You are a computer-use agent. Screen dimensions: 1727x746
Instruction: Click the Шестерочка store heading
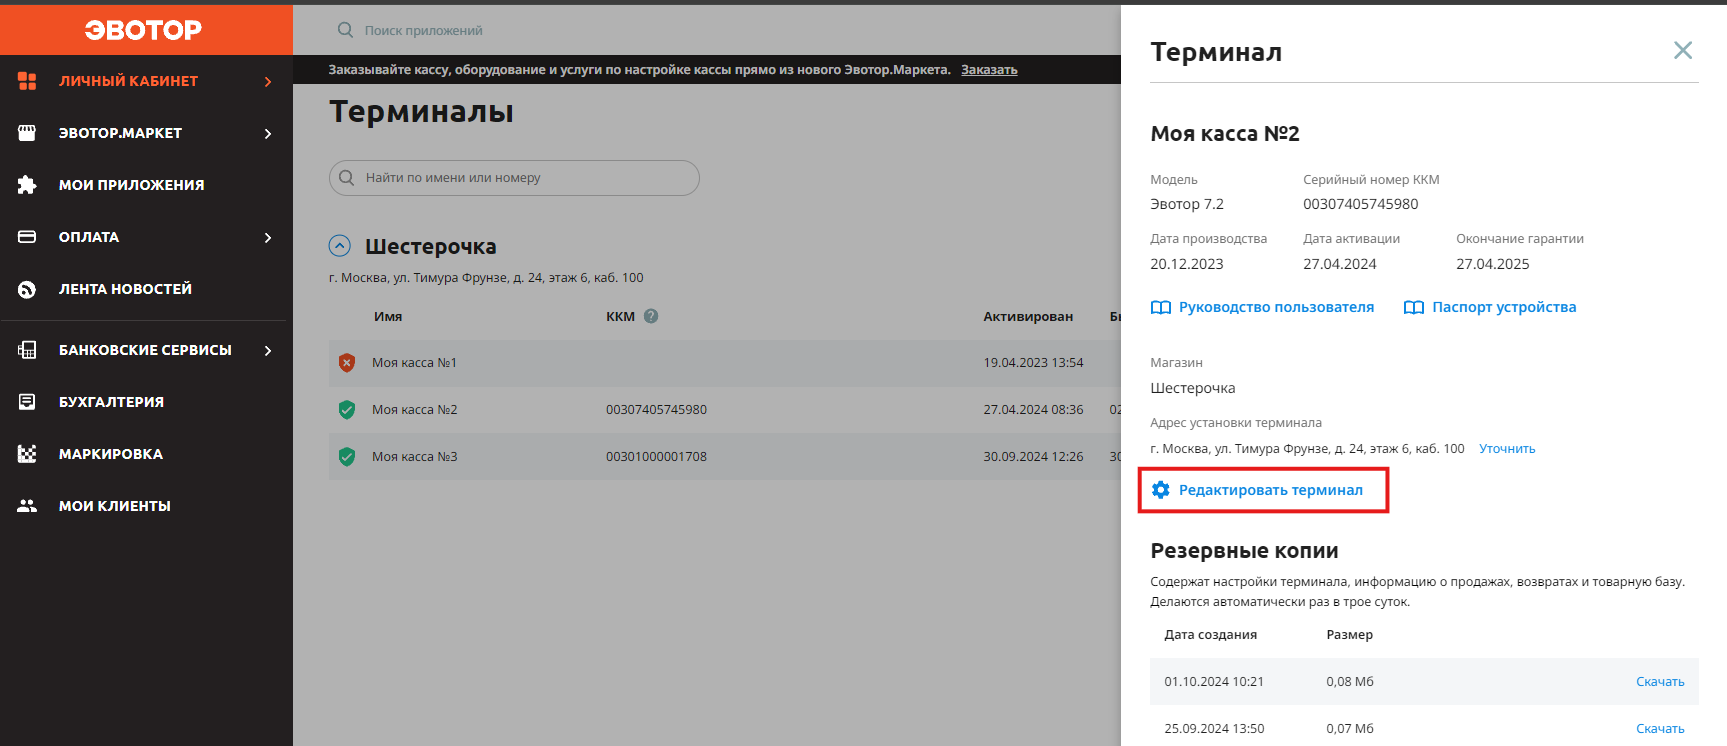(x=430, y=246)
